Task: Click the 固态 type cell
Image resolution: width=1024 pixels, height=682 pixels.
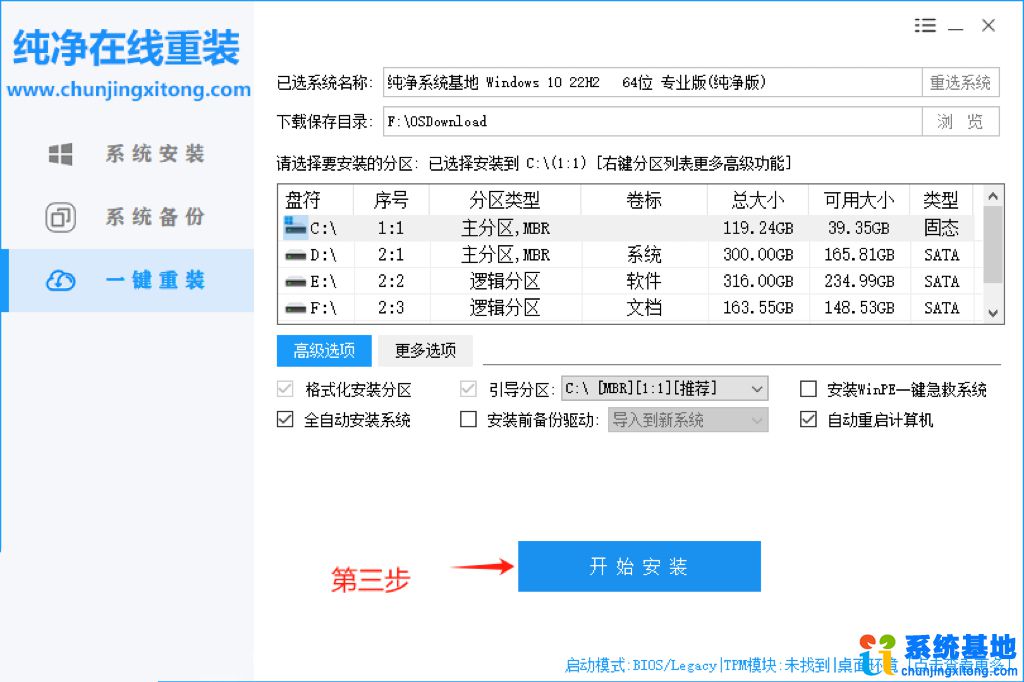Action: click(941, 227)
